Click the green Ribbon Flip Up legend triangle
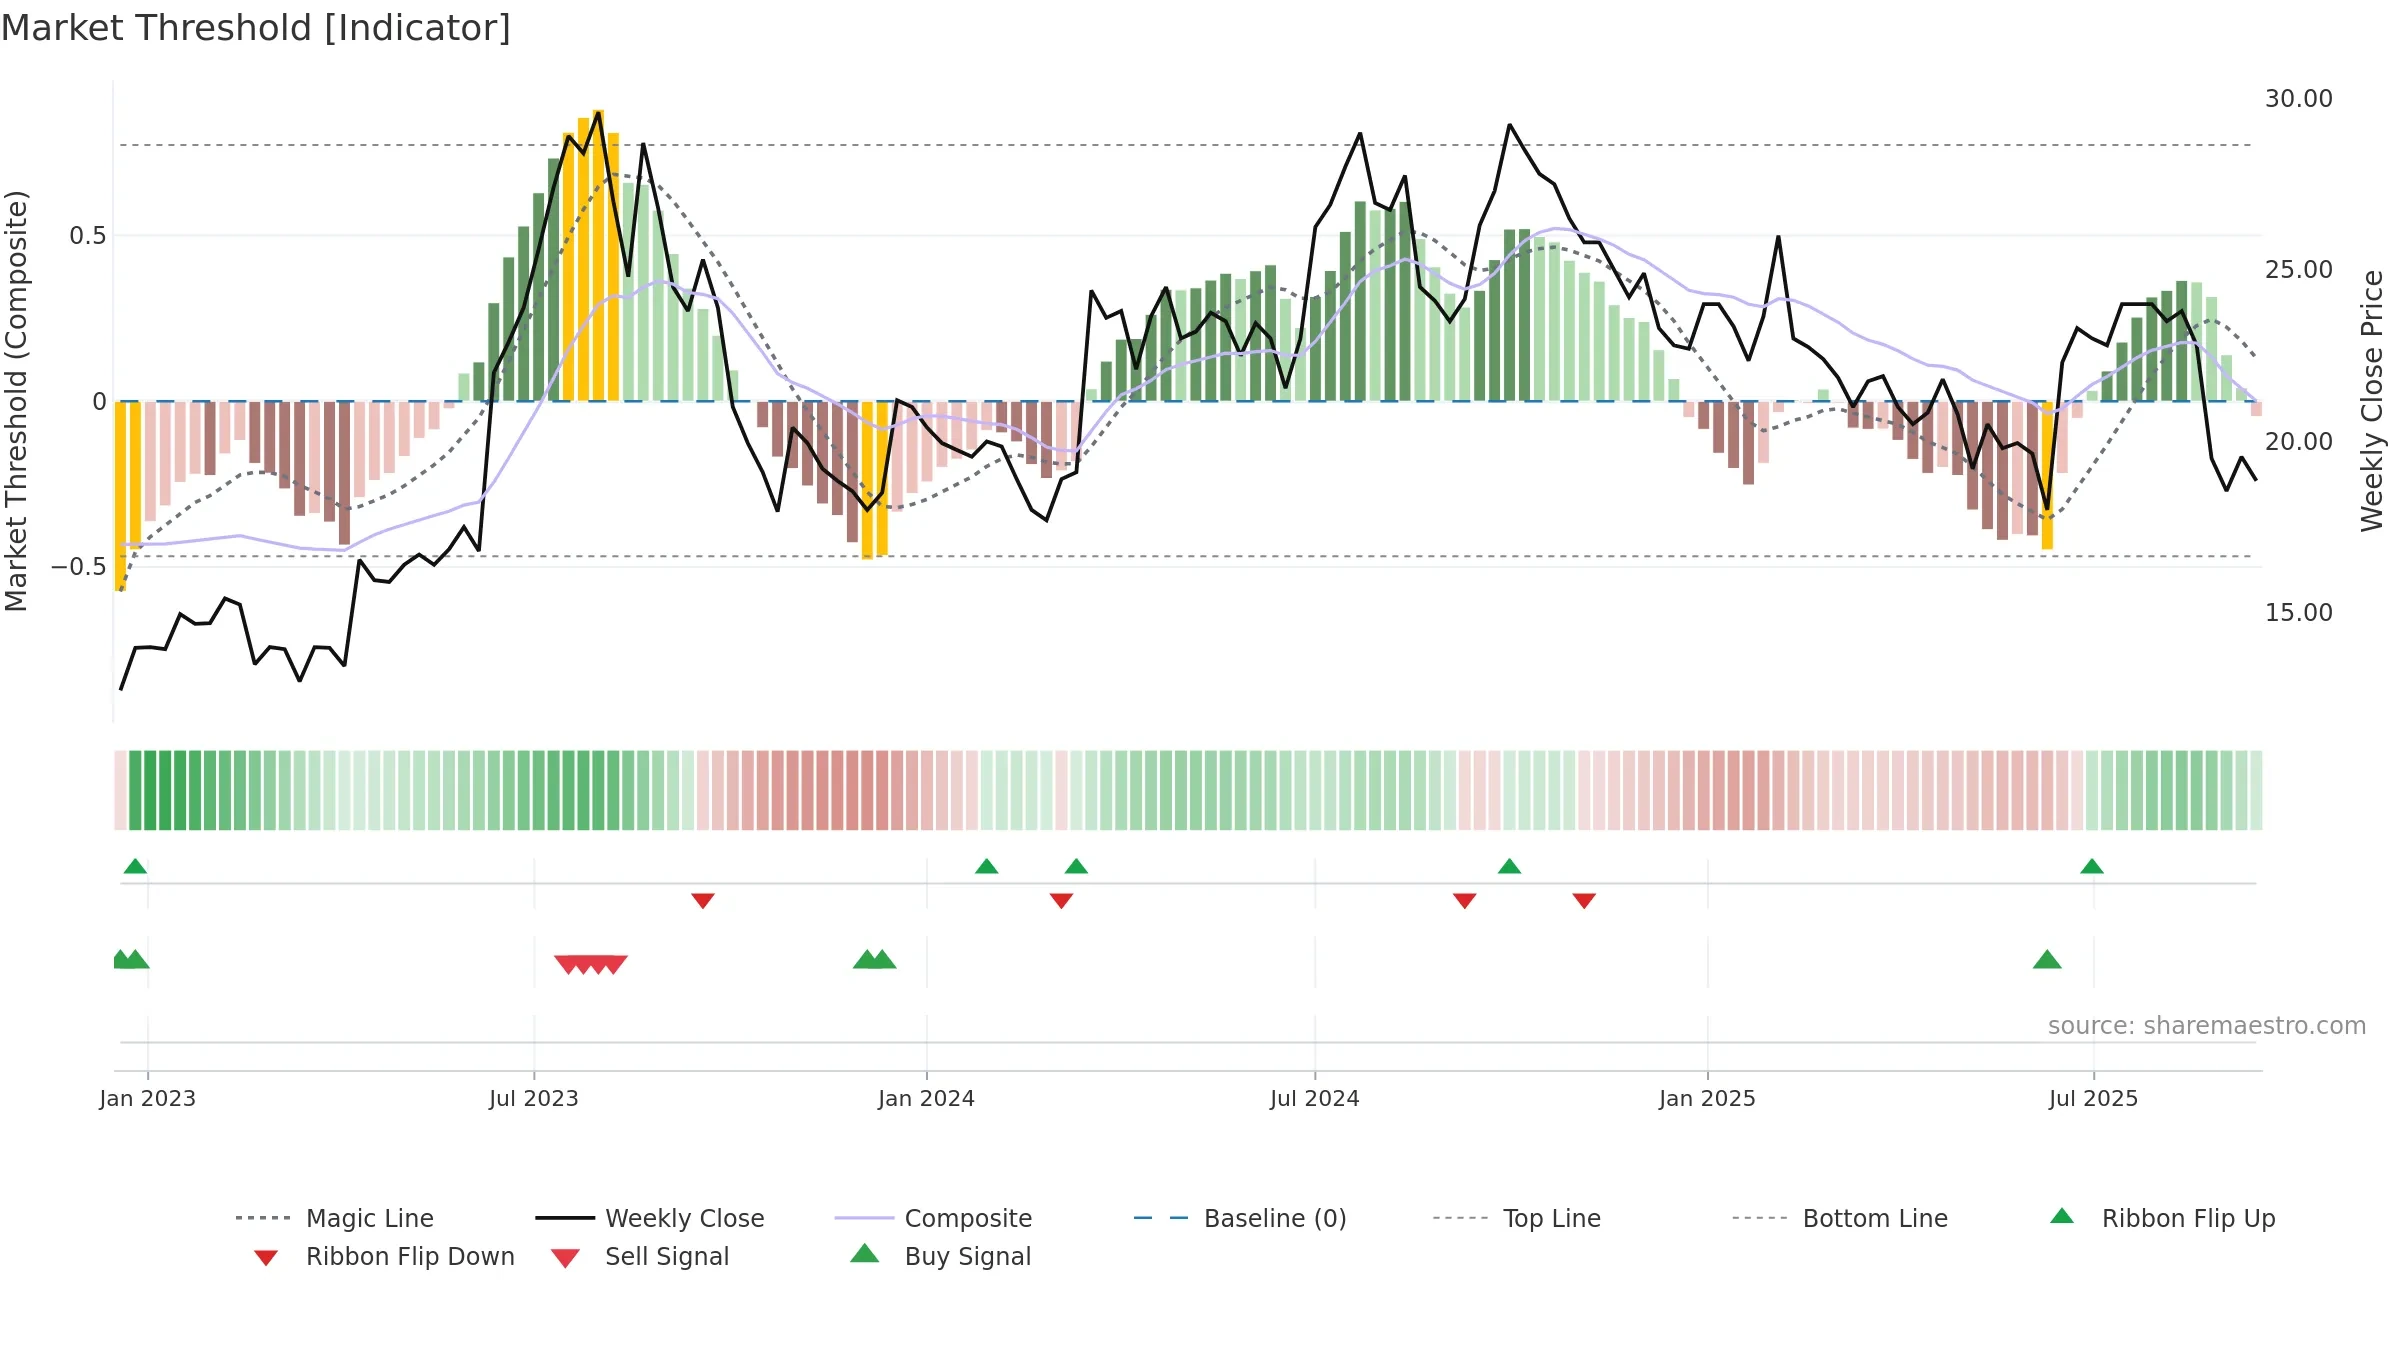 coord(2062,1216)
